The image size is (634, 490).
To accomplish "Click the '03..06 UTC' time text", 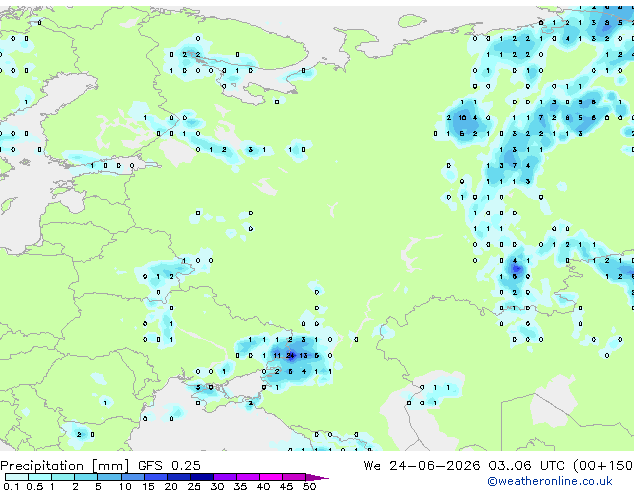I will click(526, 466).
